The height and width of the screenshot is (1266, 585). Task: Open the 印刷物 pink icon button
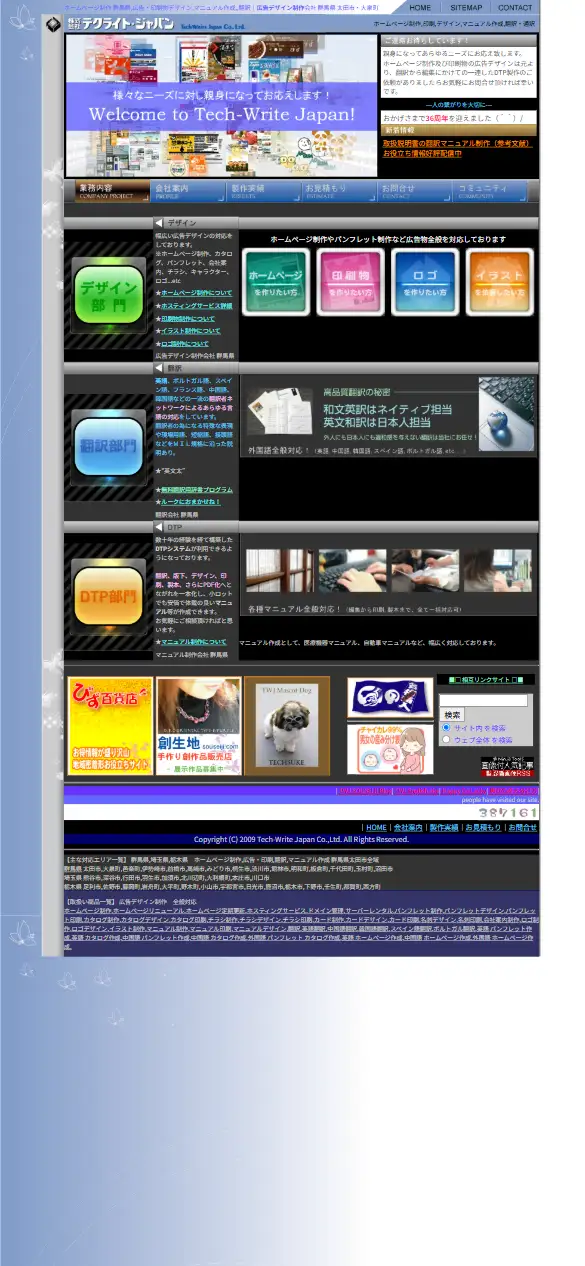point(350,282)
